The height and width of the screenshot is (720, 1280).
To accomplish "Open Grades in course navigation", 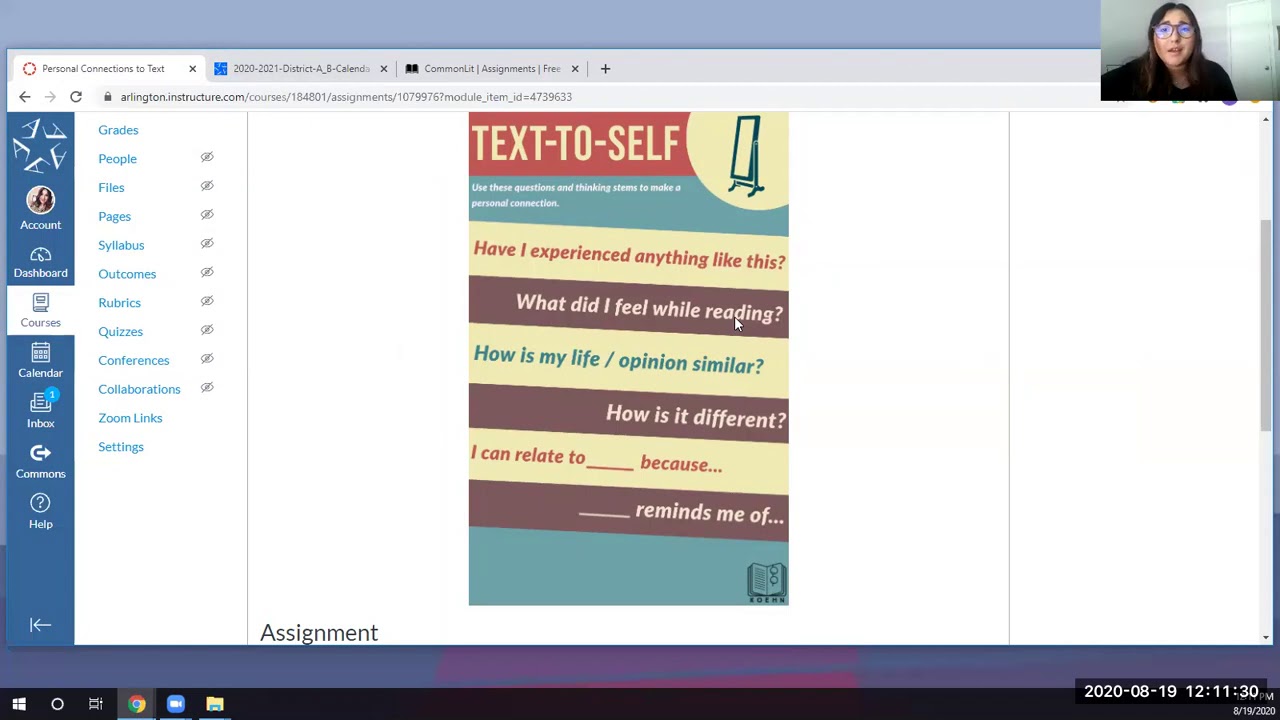I will pos(118,130).
